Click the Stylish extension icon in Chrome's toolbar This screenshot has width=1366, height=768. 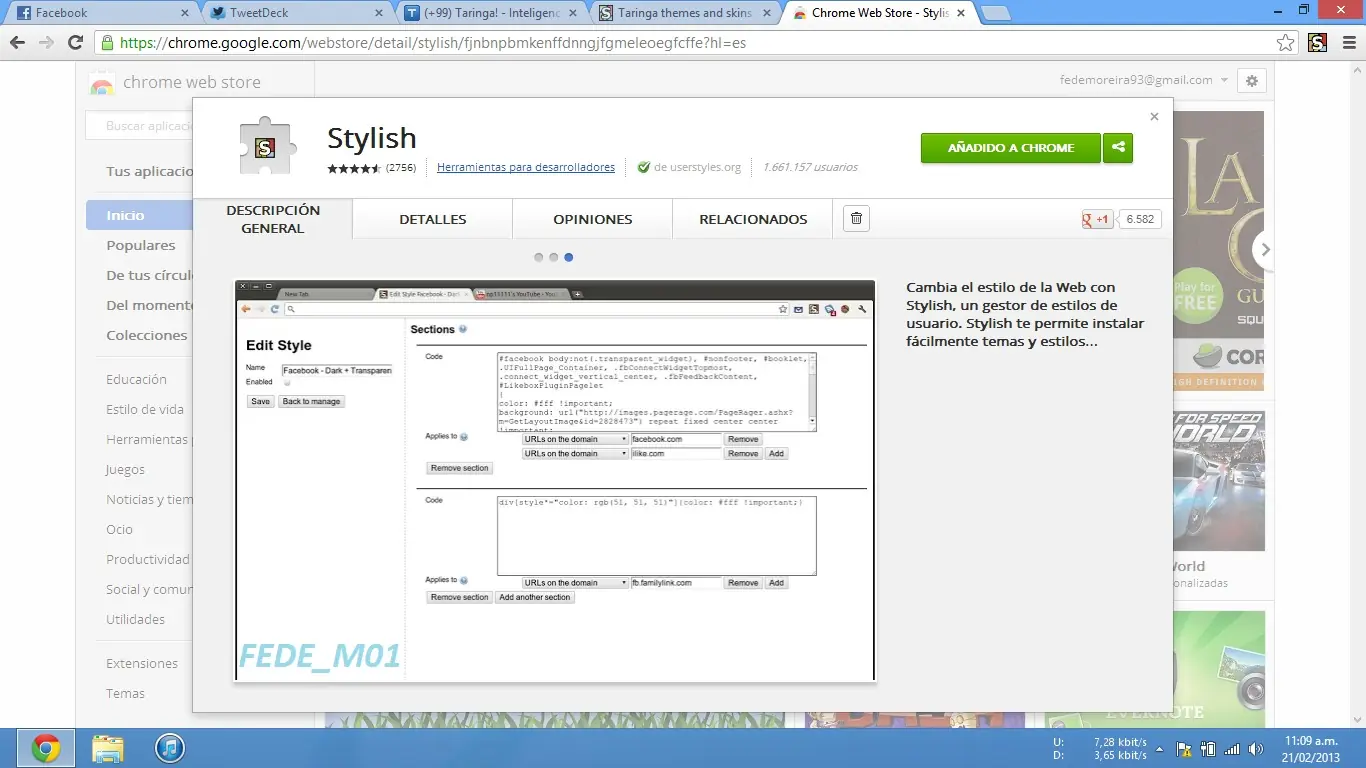(1317, 43)
